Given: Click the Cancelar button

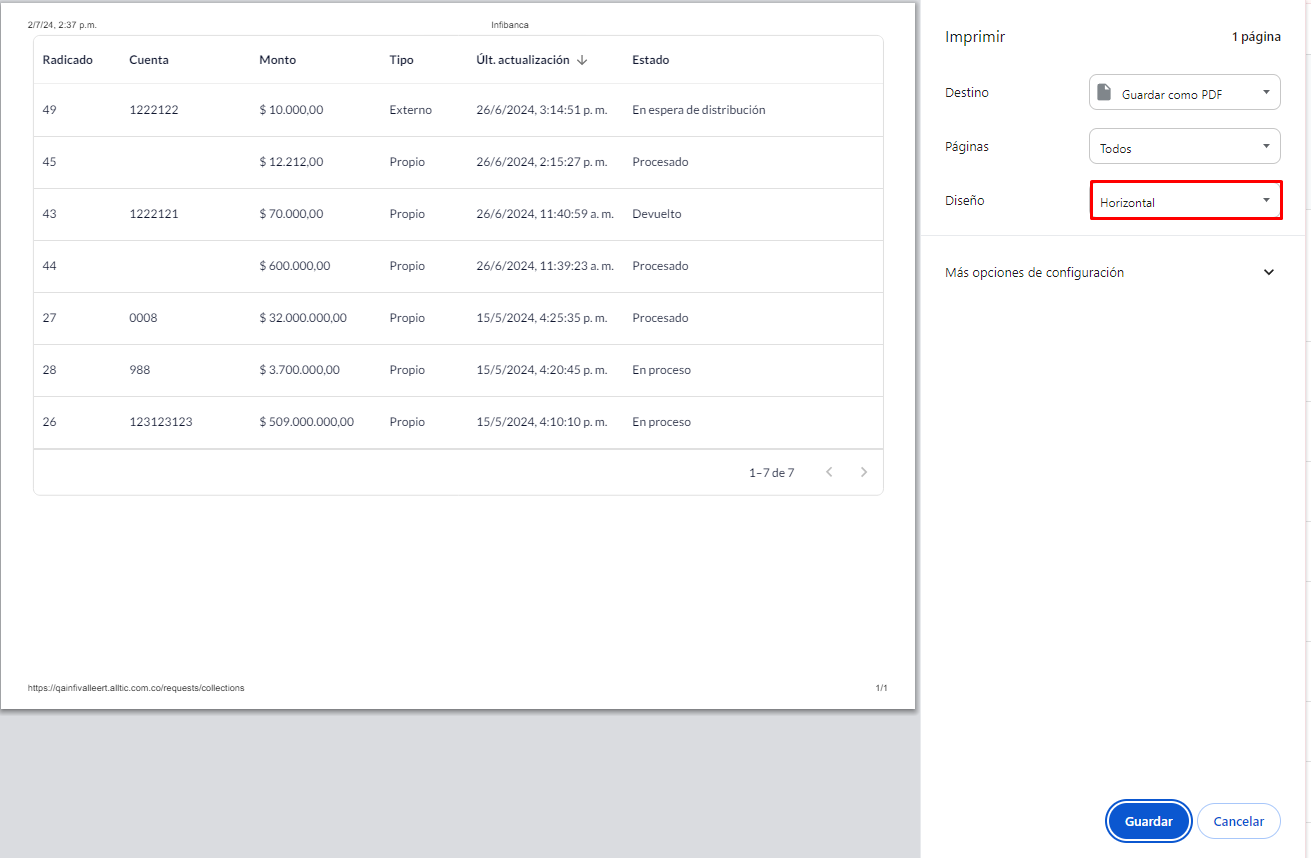Looking at the screenshot, I should tap(1238, 821).
